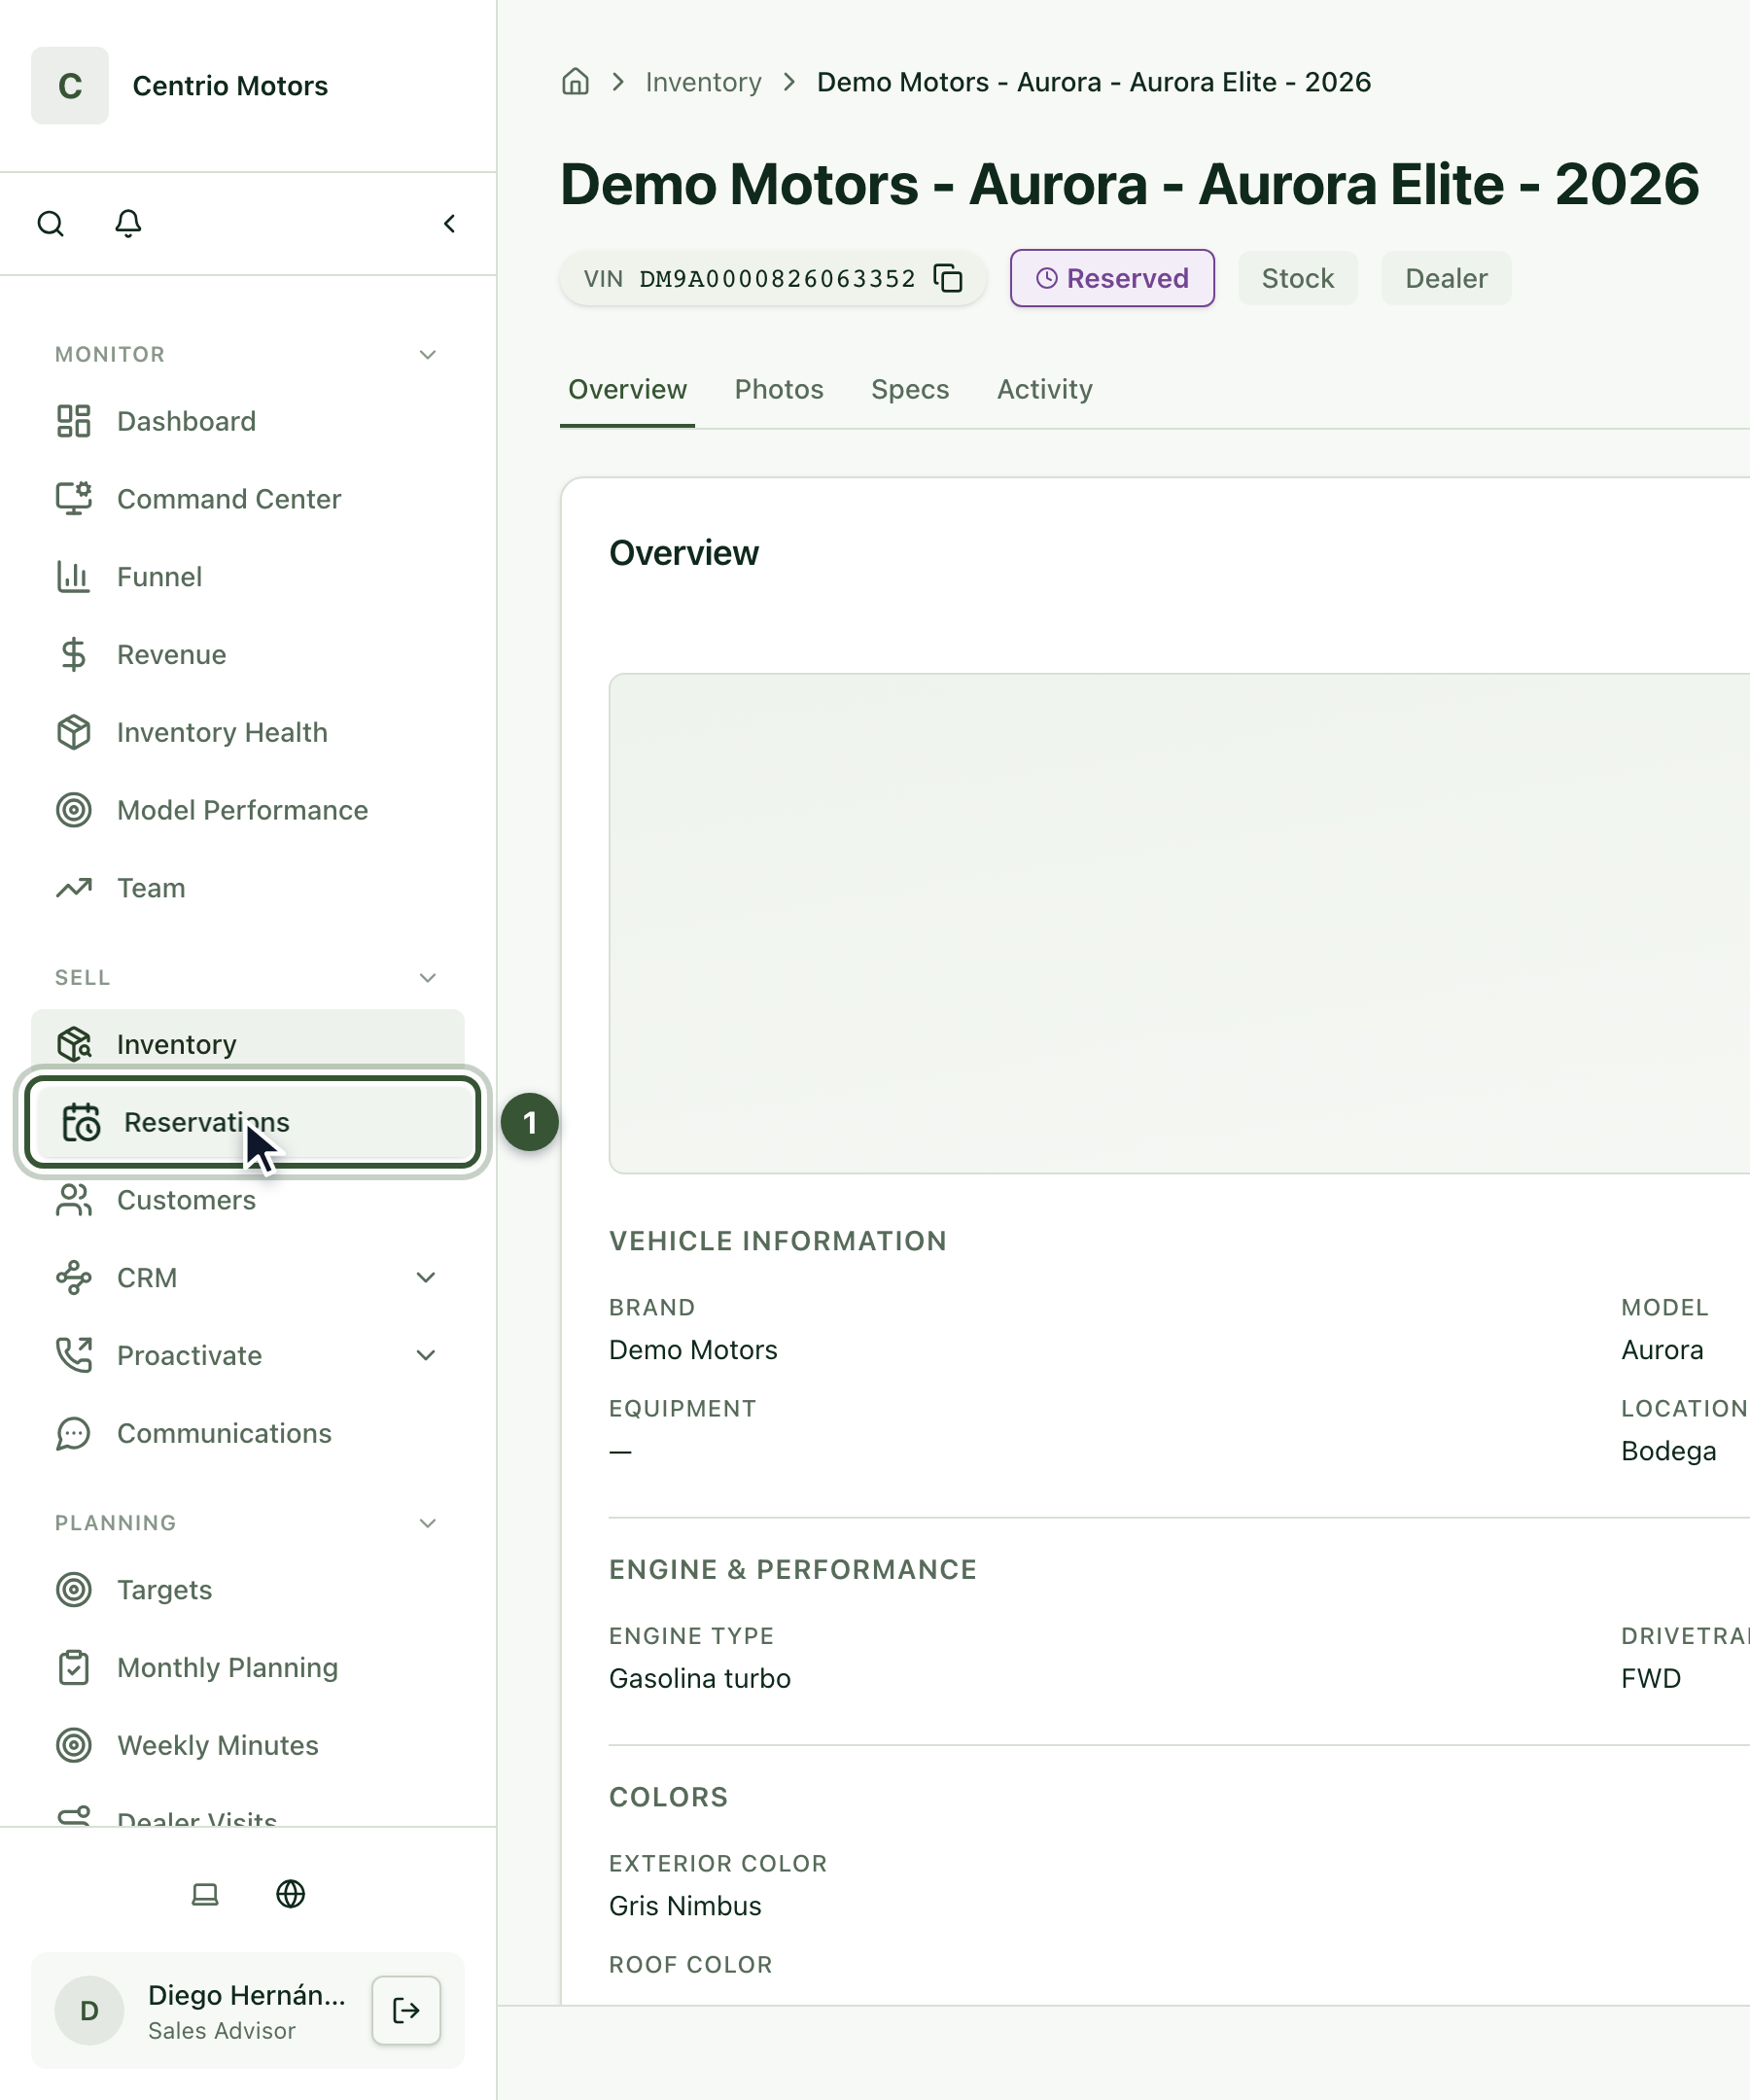The width and height of the screenshot is (1750, 2100).
Task: Go to Inventory breadcrumb link
Action: pyautogui.click(x=703, y=82)
